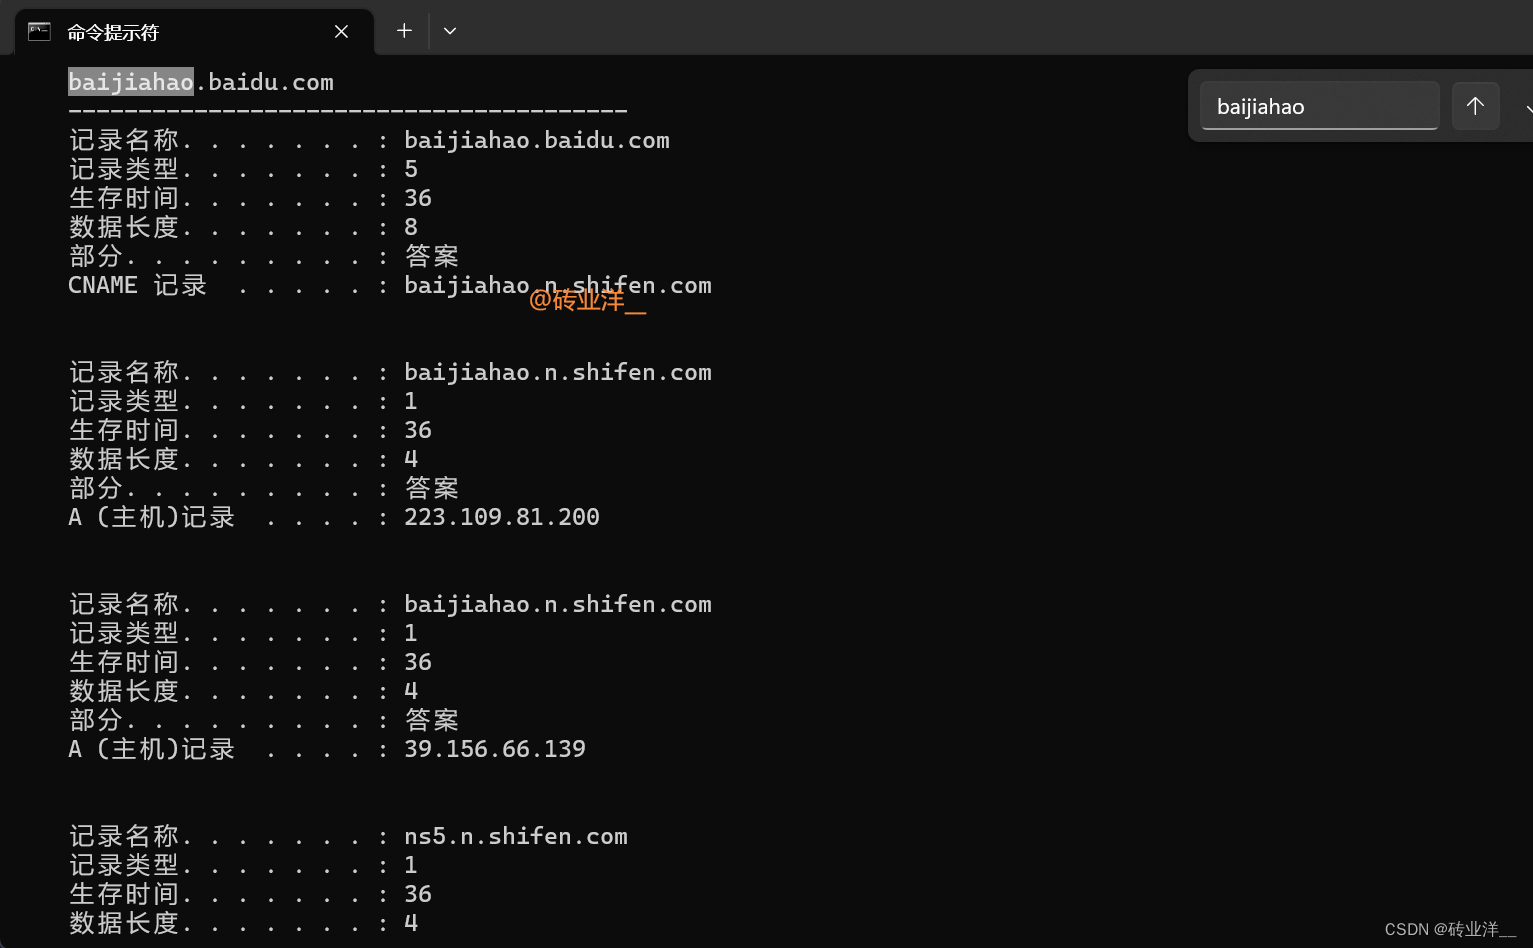Click the CNAME 记录 label
1533x948 pixels.
click(x=137, y=286)
